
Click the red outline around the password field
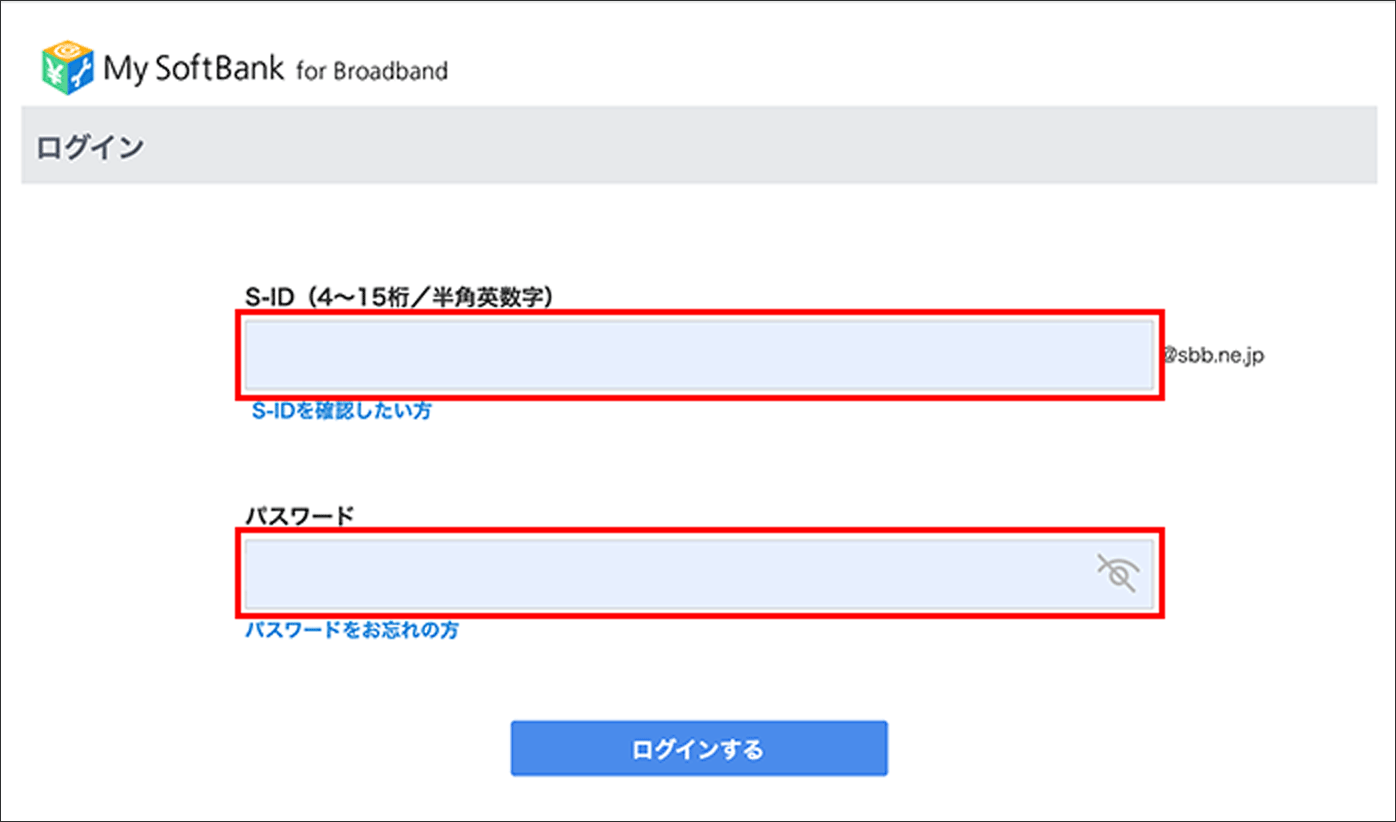tap(700, 532)
